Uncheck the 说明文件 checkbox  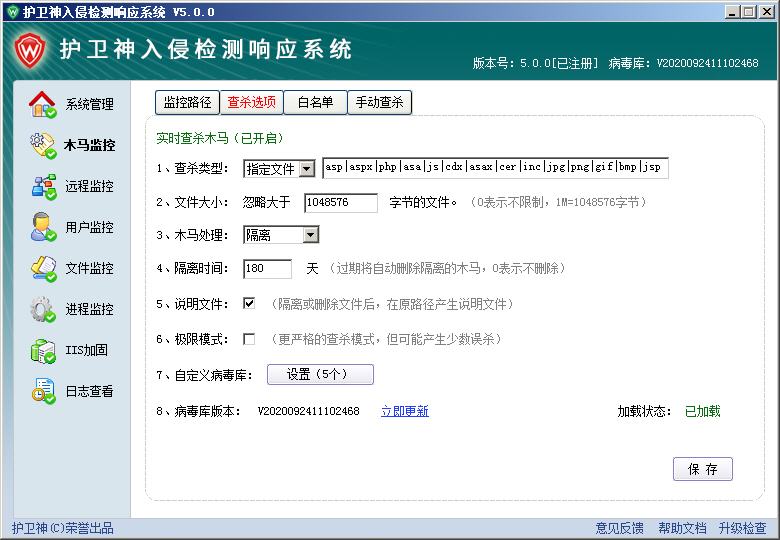pos(249,304)
